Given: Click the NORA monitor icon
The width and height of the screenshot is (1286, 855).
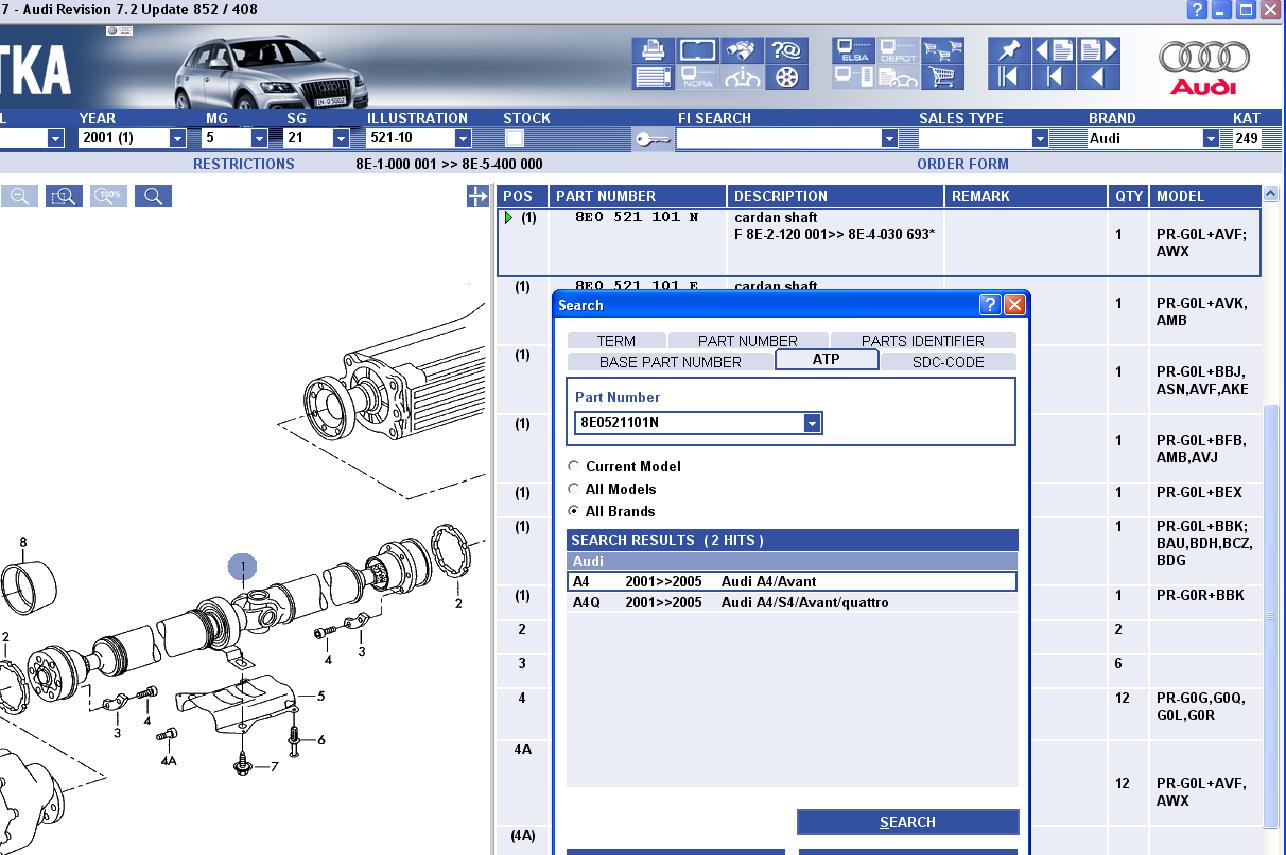Looking at the screenshot, I should pos(697,77).
